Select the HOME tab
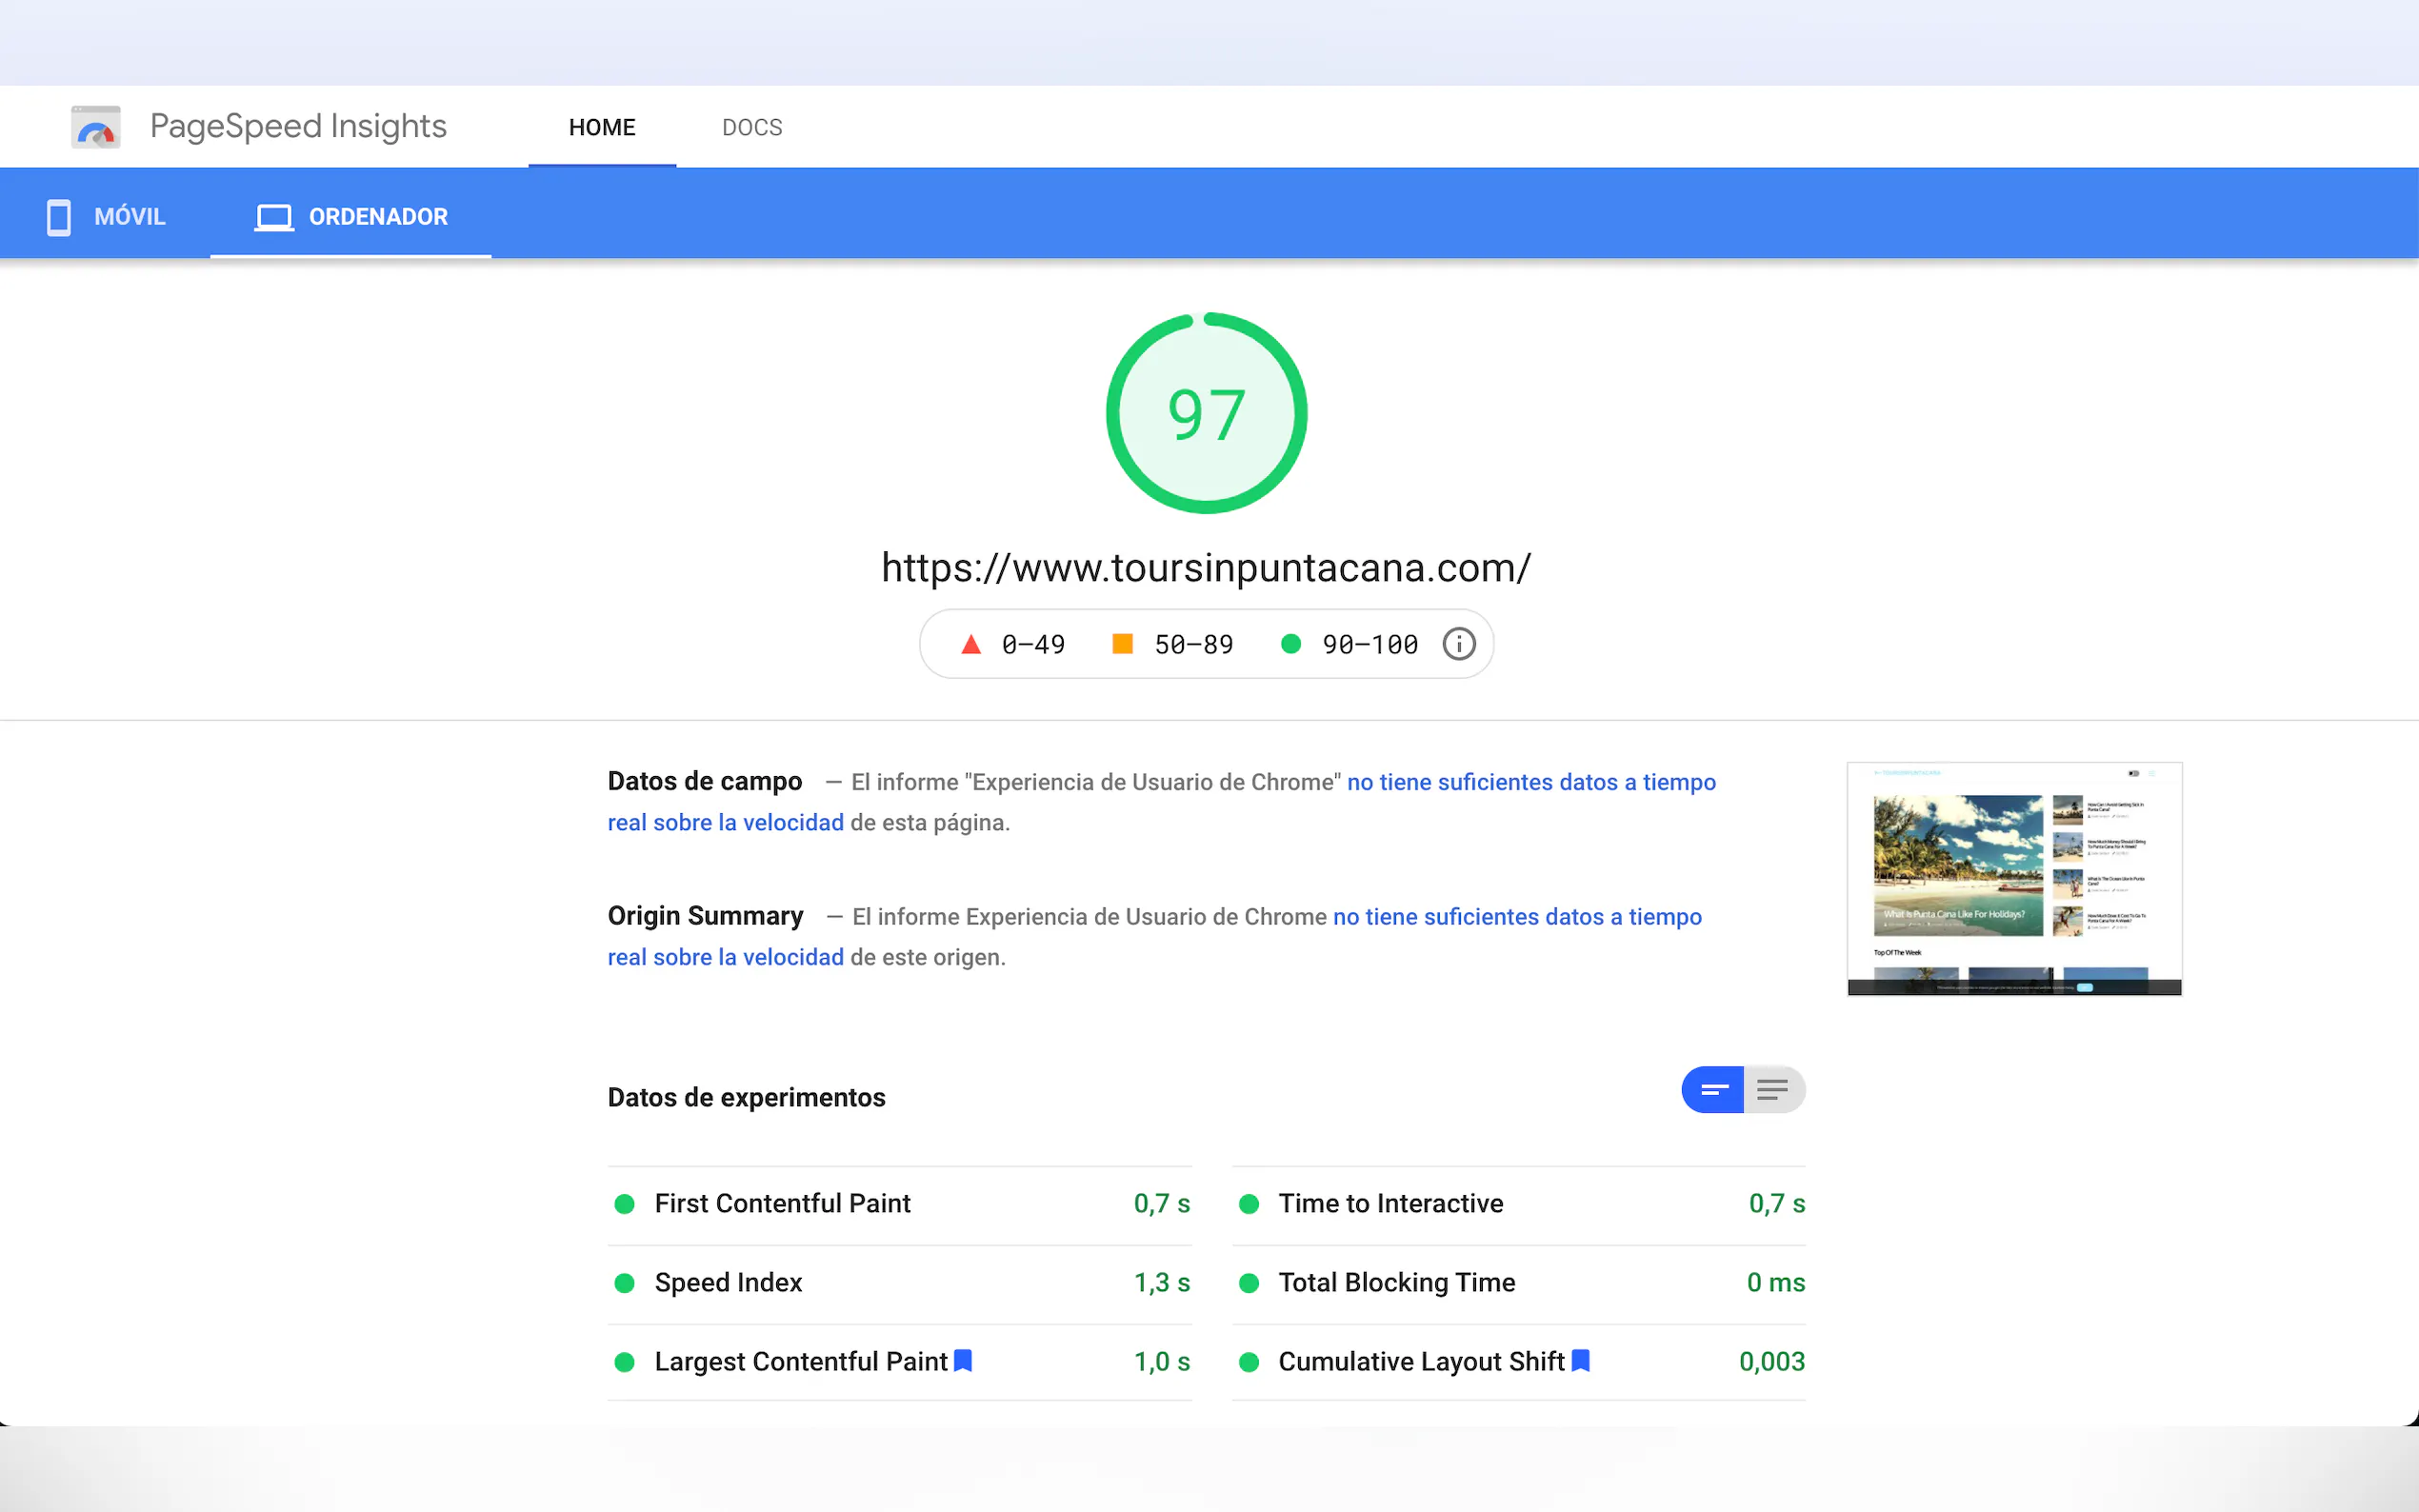Viewport: 2419px width, 1512px height. pyautogui.click(x=602, y=127)
